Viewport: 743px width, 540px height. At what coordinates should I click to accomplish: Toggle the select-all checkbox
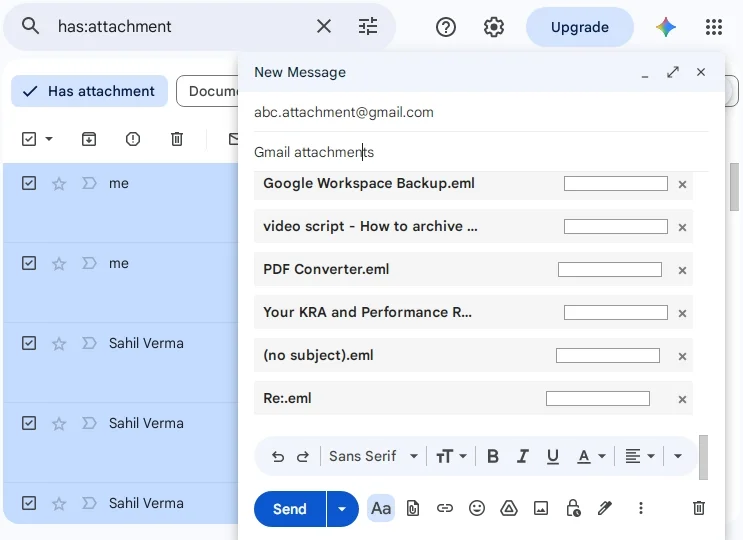(29, 139)
